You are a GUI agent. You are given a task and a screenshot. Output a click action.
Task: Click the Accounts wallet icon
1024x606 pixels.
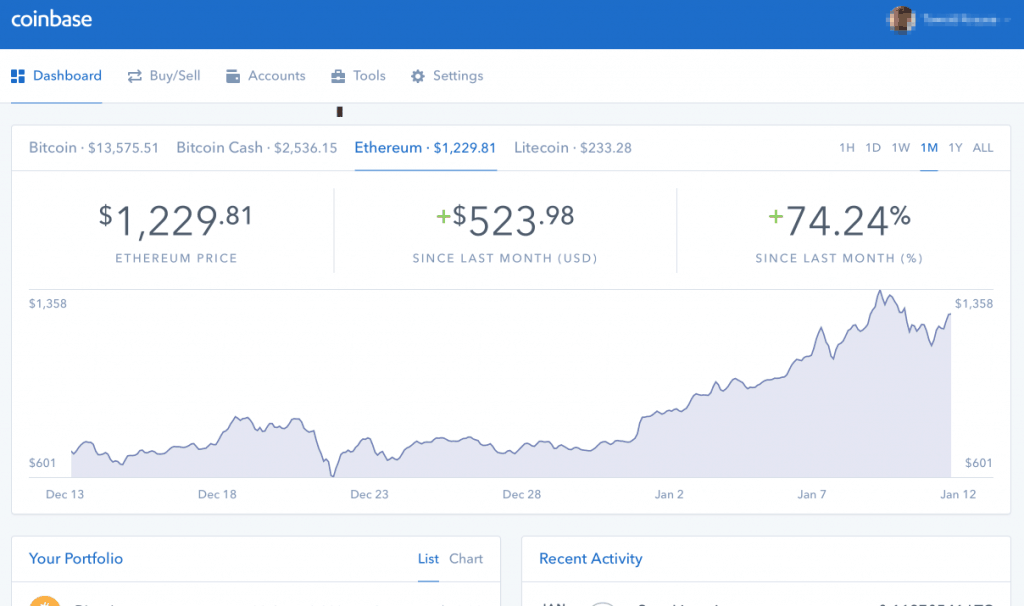point(232,76)
